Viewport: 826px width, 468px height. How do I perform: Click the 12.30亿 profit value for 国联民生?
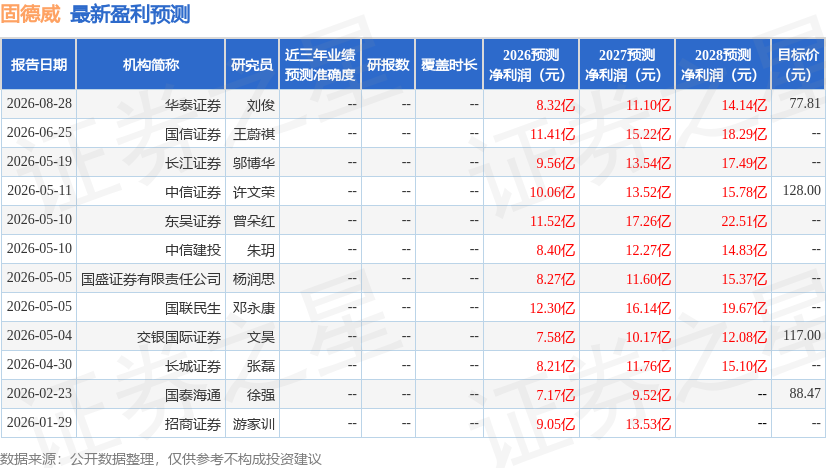click(x=552, y=308)
